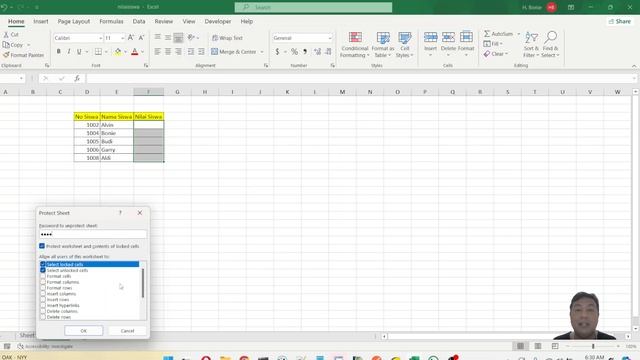Click the Top Align icon
The image size is (640, 360).
click(x=158, y=38)
